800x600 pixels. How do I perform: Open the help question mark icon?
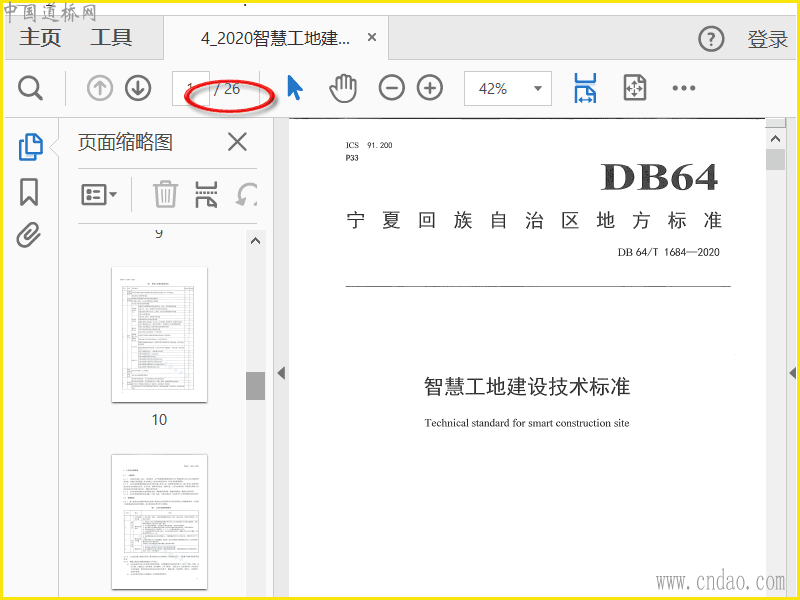tap(711, 39)
